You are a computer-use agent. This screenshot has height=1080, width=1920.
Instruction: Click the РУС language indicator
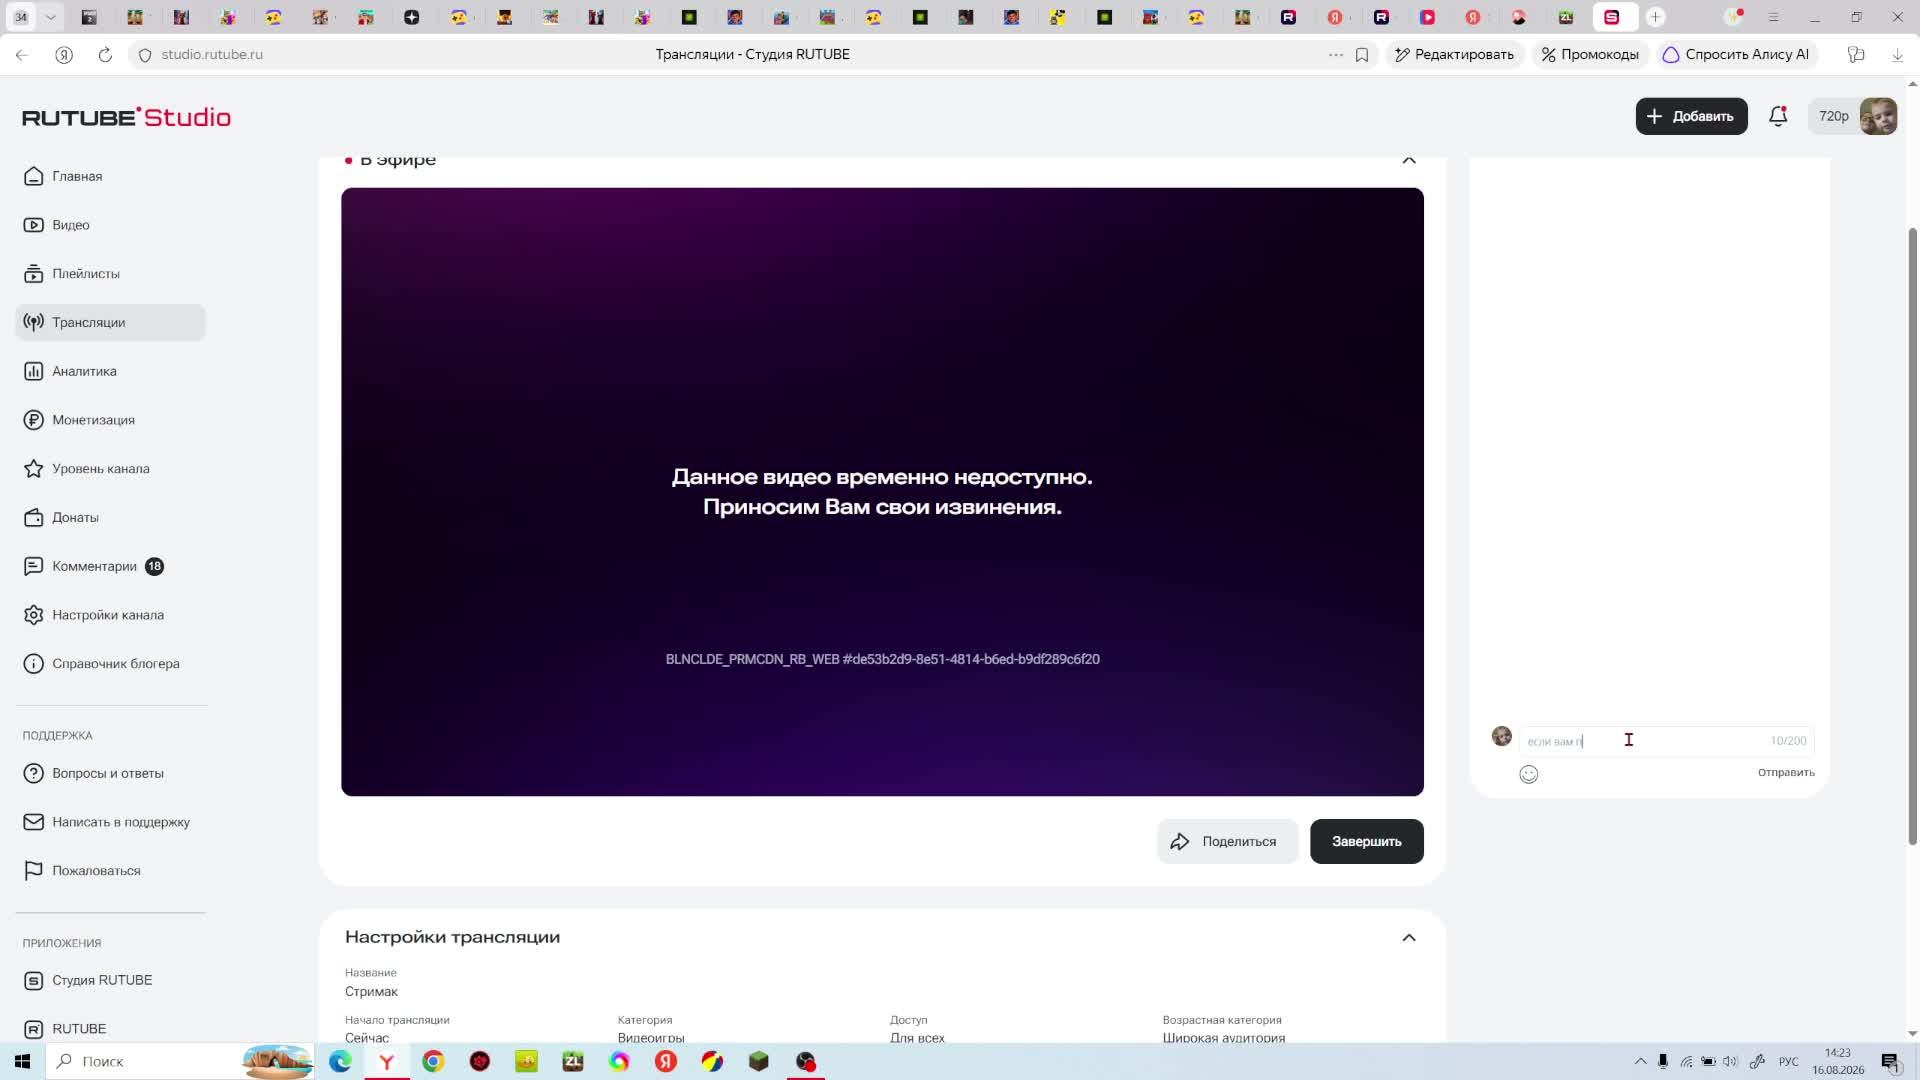click(1788, 1061)
